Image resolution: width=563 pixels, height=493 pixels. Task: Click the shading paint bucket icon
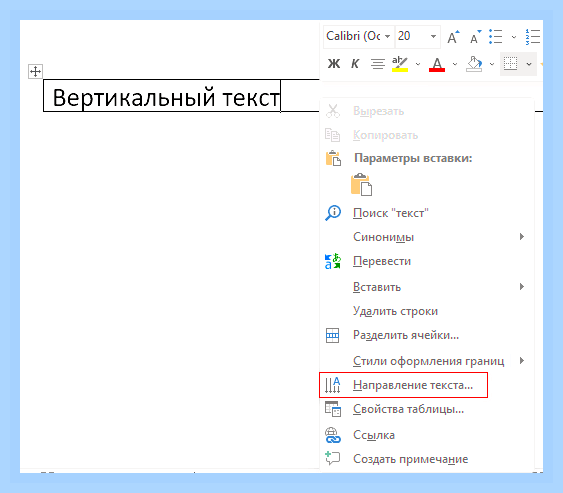coord(474,64)
